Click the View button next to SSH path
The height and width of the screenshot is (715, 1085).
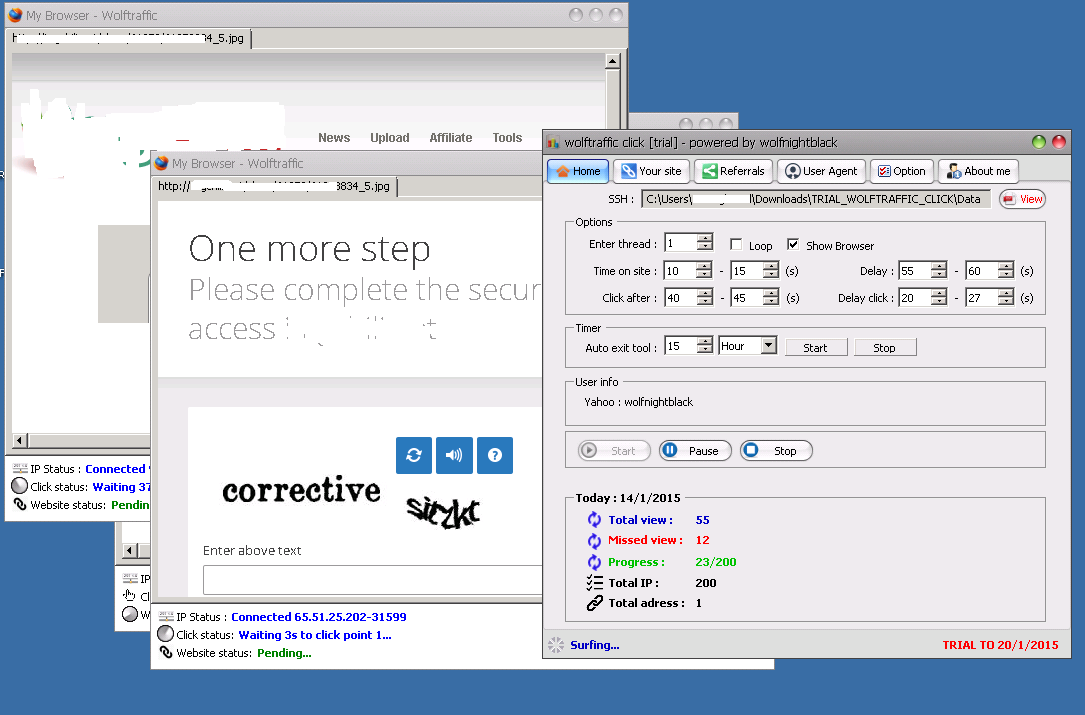tap(1022, 199)
